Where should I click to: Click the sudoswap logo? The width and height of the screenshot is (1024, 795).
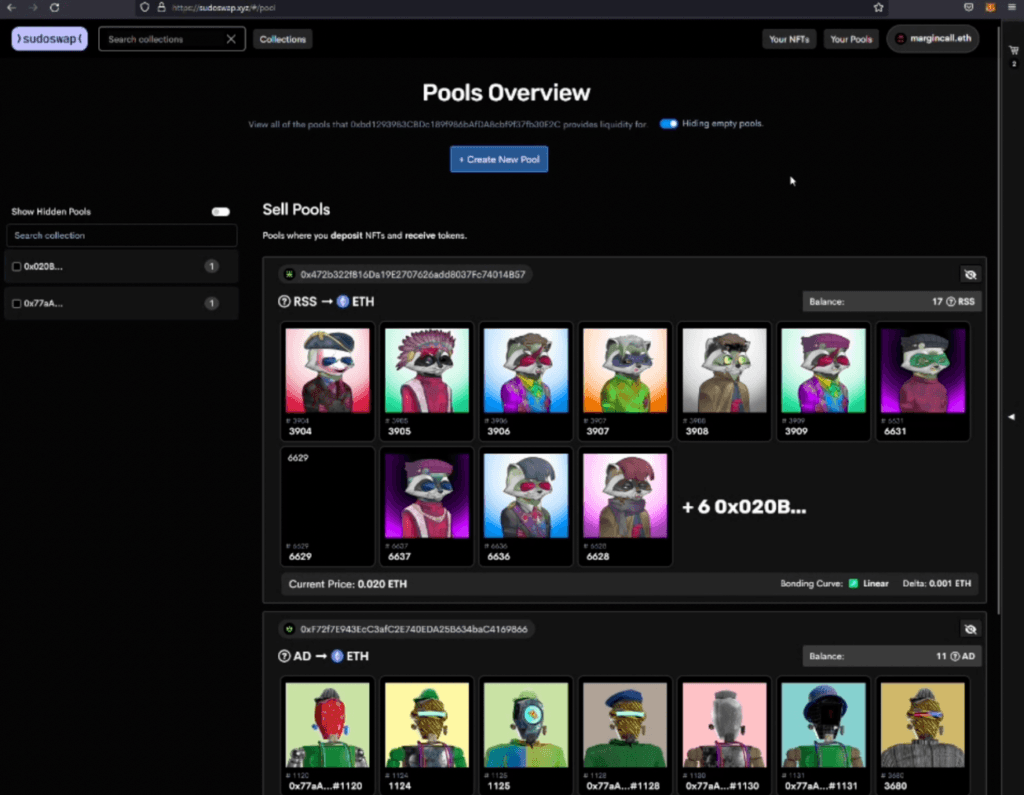(49, 39)
